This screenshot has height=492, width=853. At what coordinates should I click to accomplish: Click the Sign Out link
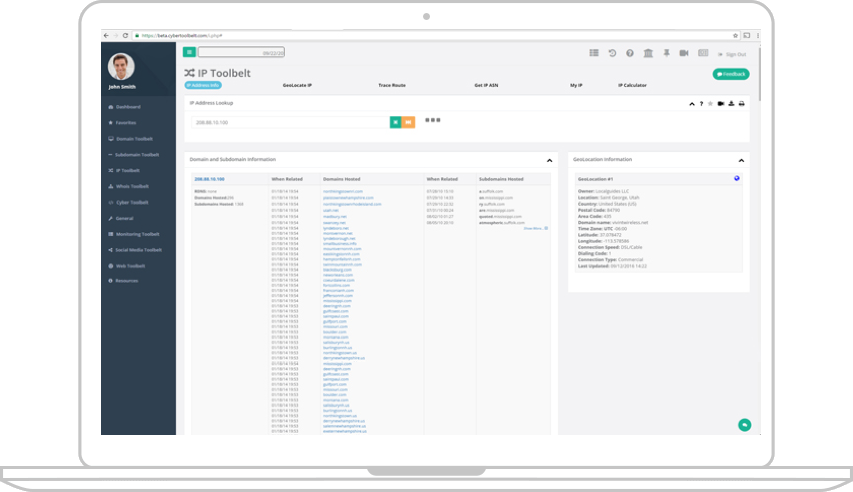732,54
